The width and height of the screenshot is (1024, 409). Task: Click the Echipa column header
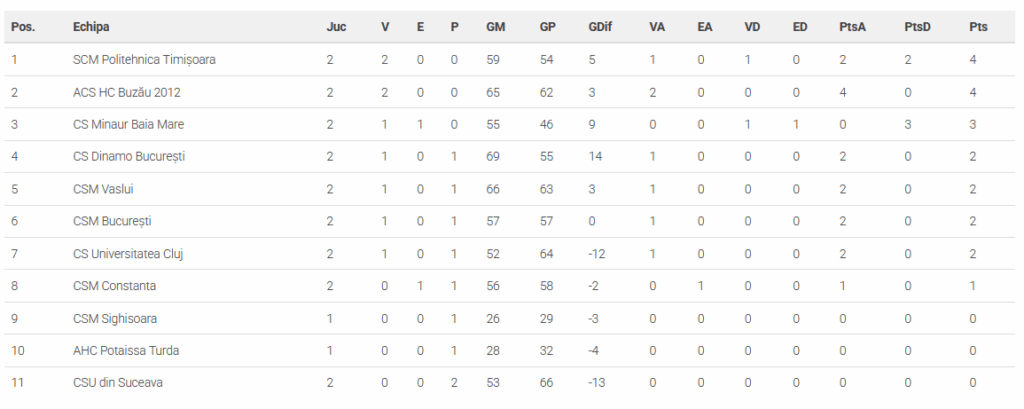pos(91,27)
